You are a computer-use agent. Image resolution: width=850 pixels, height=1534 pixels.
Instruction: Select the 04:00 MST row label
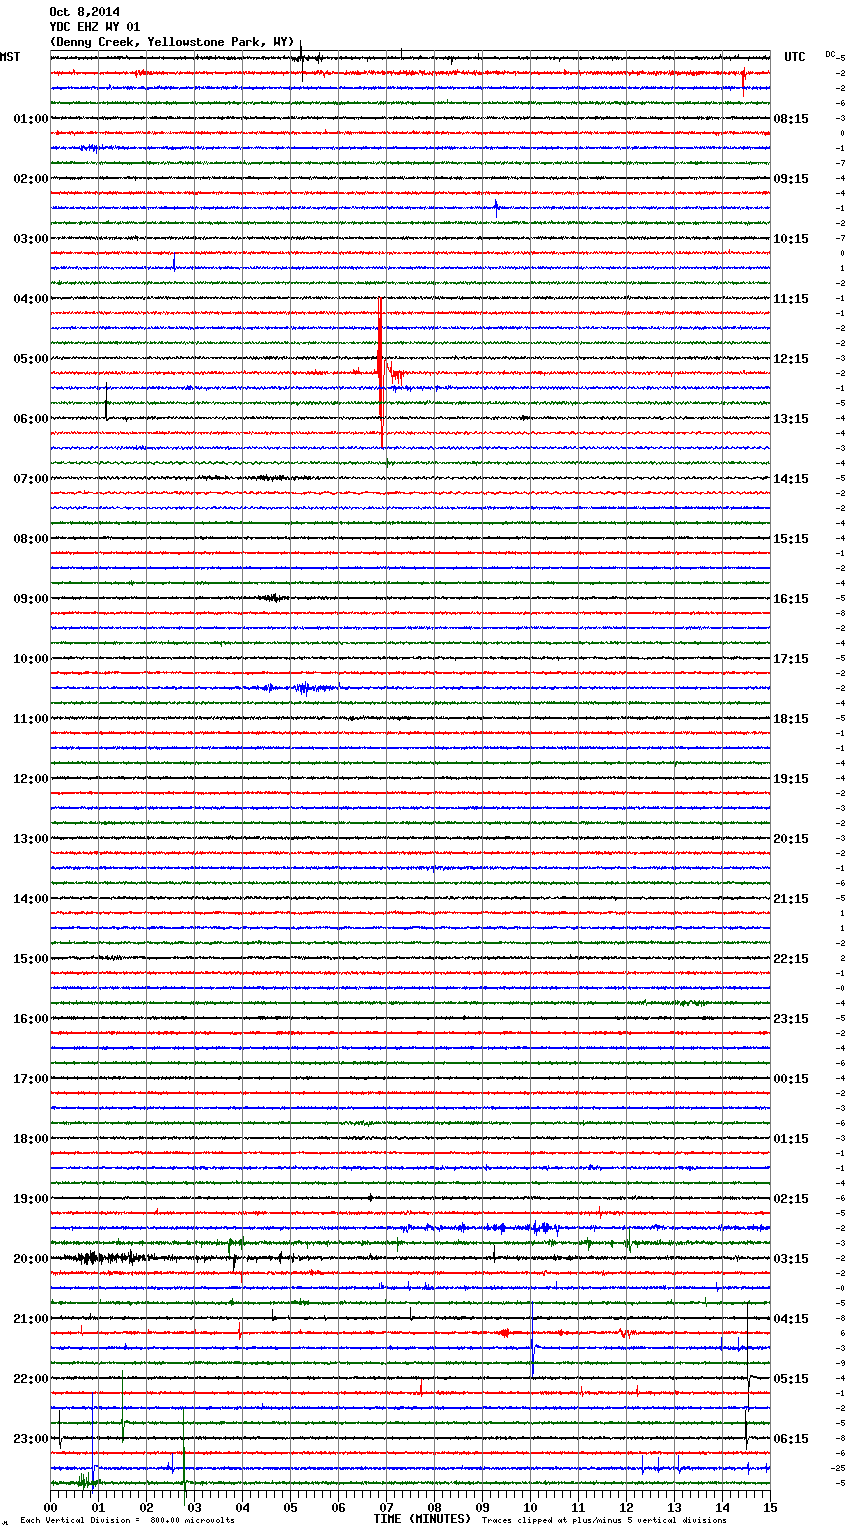[x=31, y=299]
